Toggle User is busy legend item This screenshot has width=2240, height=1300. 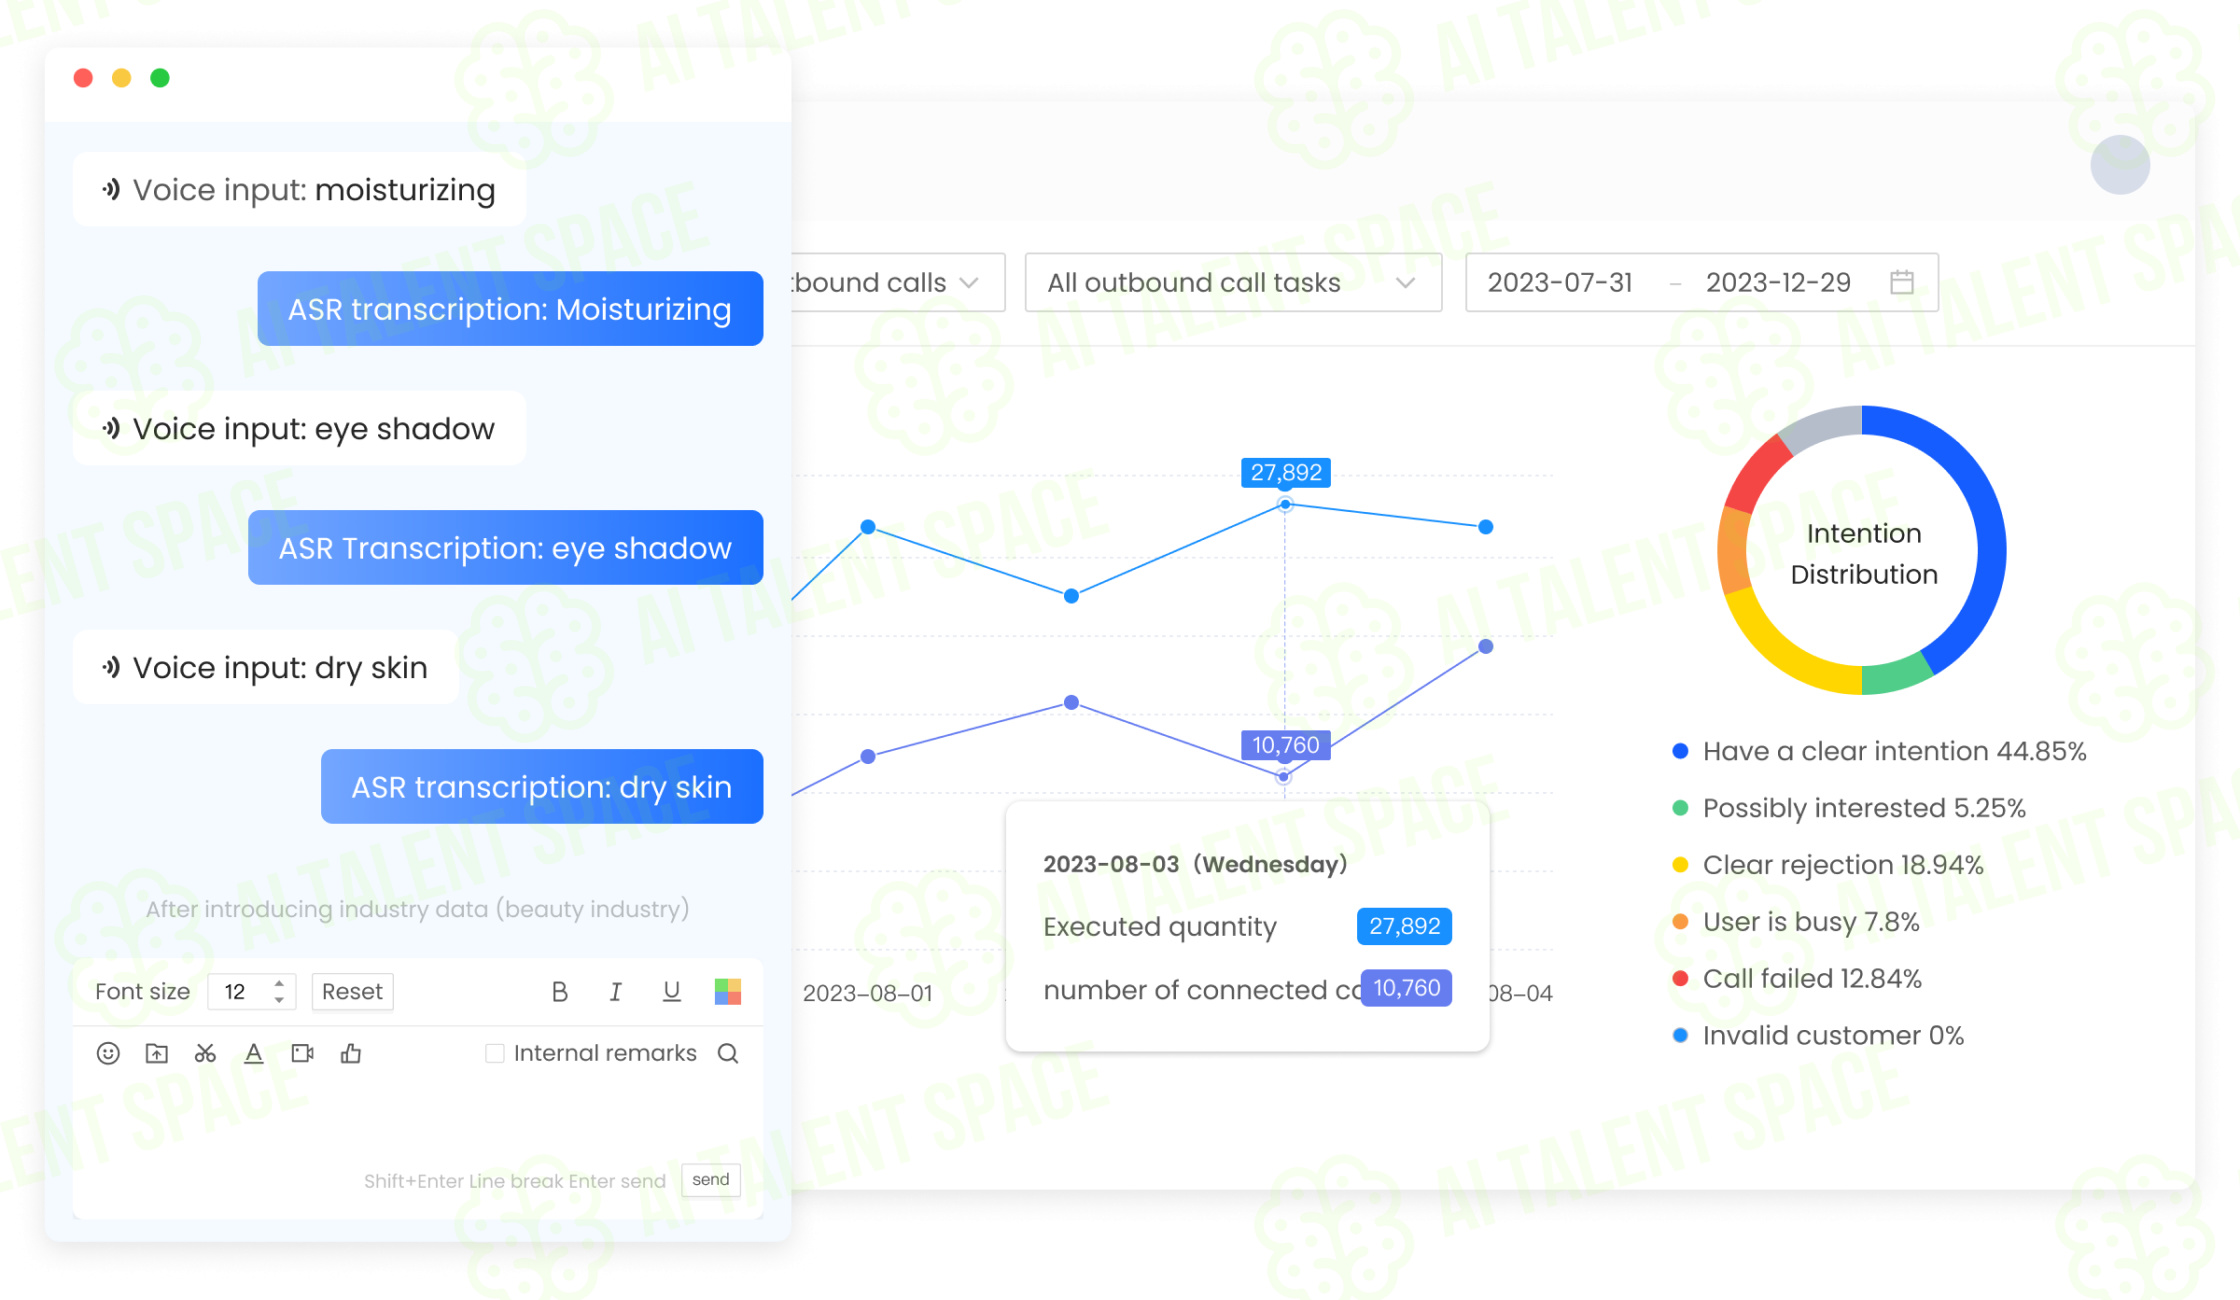point(1796,922)
